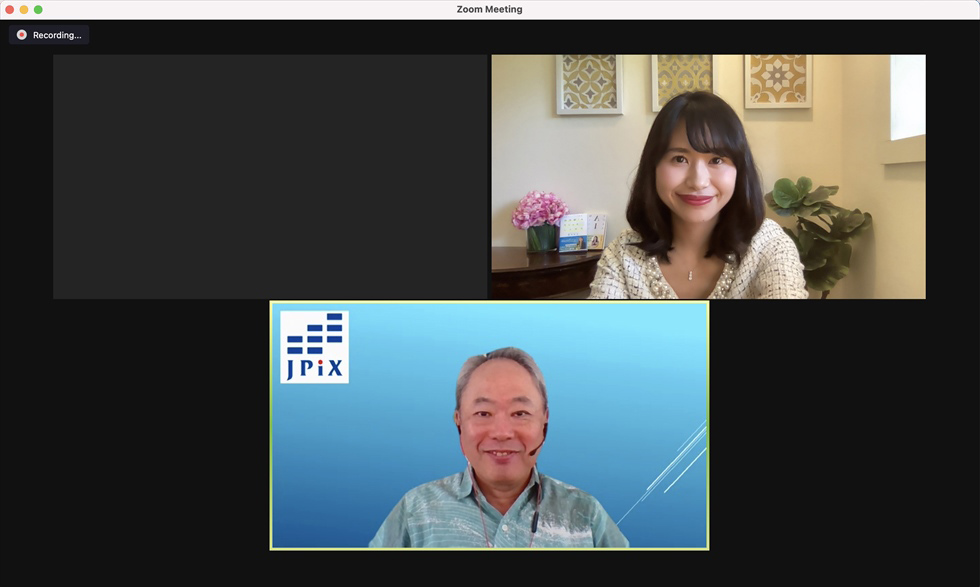Enter full screen with the green button
This screenshot has height=587, width=980.
[x=38, y=9]
